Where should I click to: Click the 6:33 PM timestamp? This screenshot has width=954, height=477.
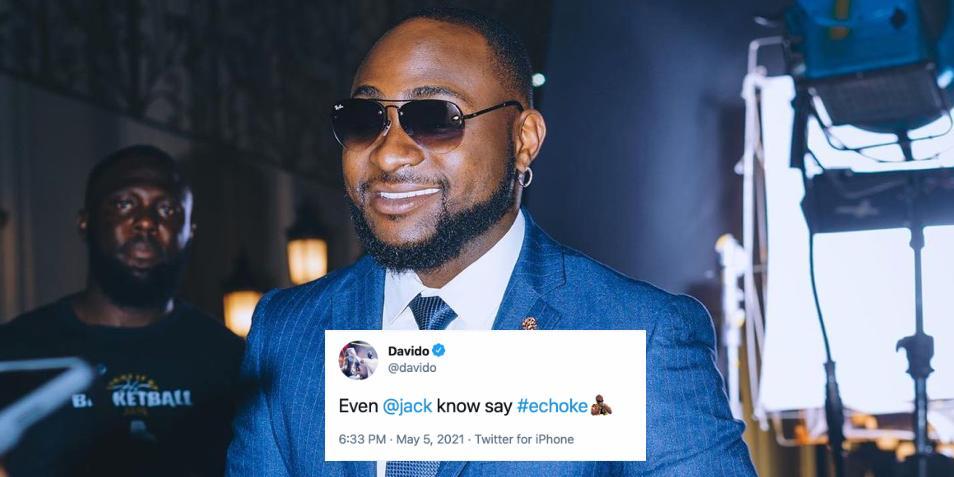[x=360, y=439]
